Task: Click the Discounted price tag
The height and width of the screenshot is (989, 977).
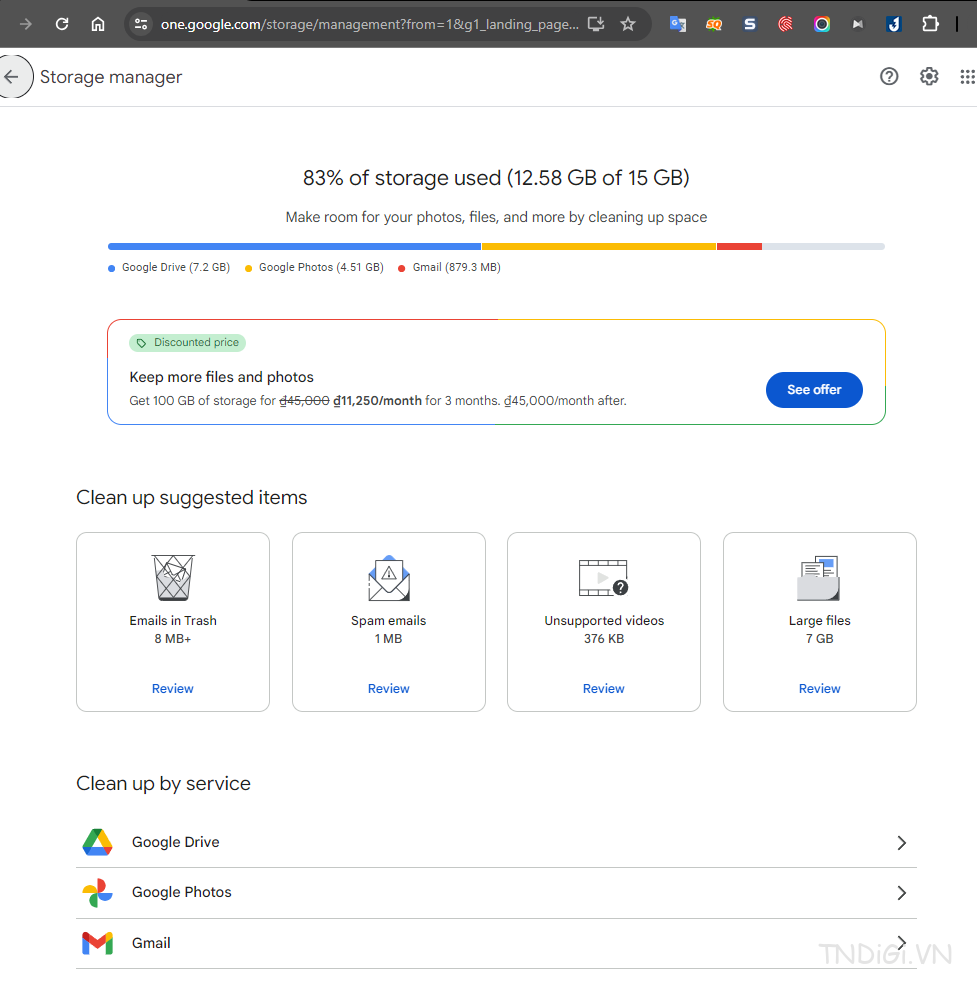Action: coord(187,342)
